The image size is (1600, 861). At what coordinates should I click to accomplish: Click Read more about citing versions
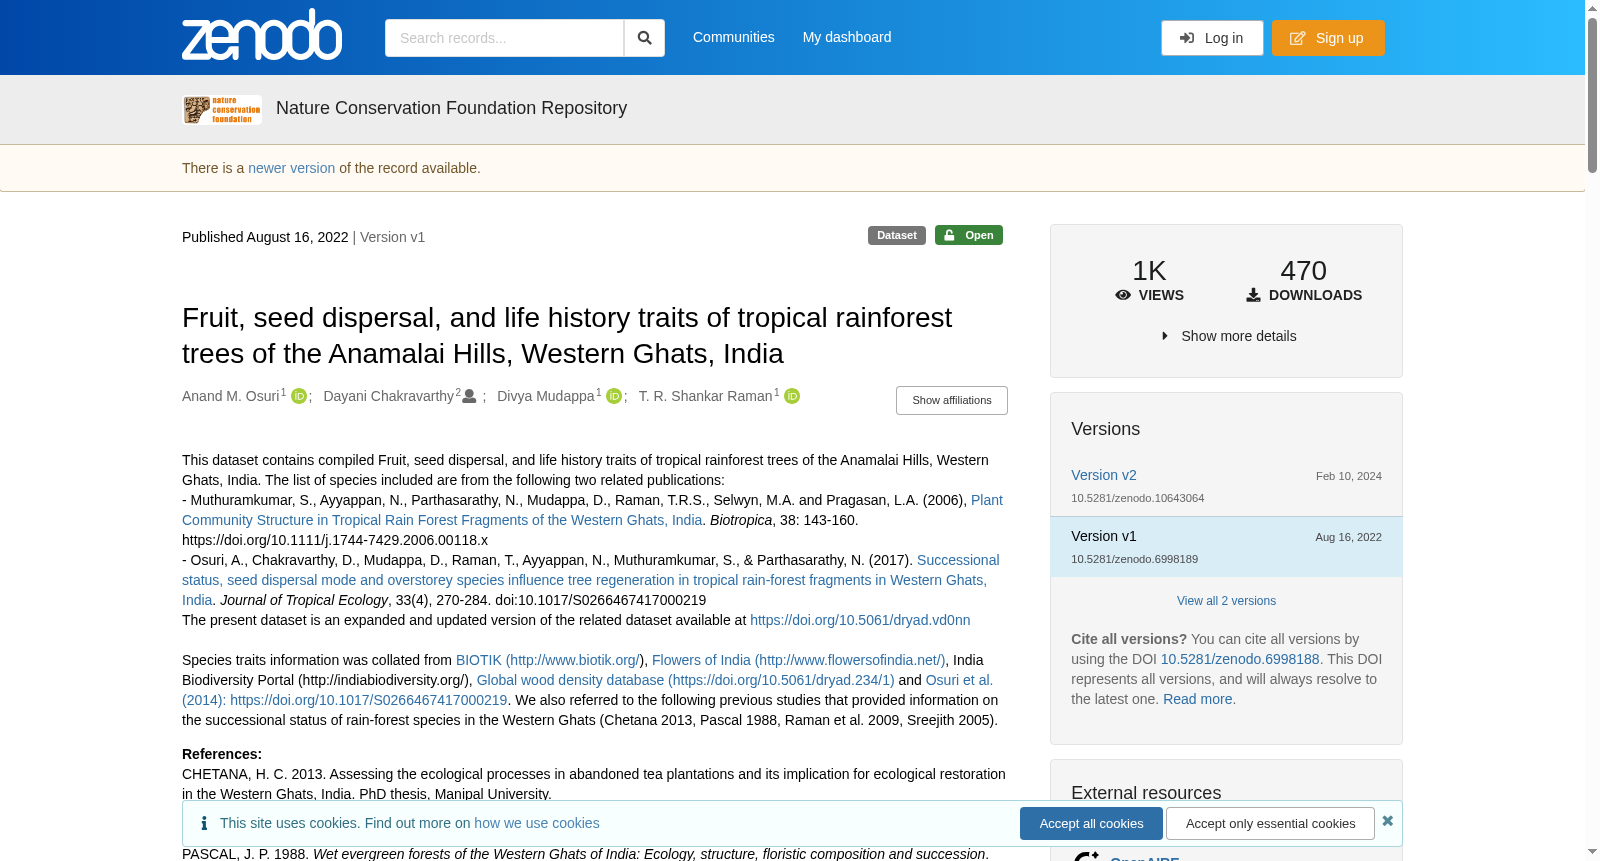(x=1197, y=699)
